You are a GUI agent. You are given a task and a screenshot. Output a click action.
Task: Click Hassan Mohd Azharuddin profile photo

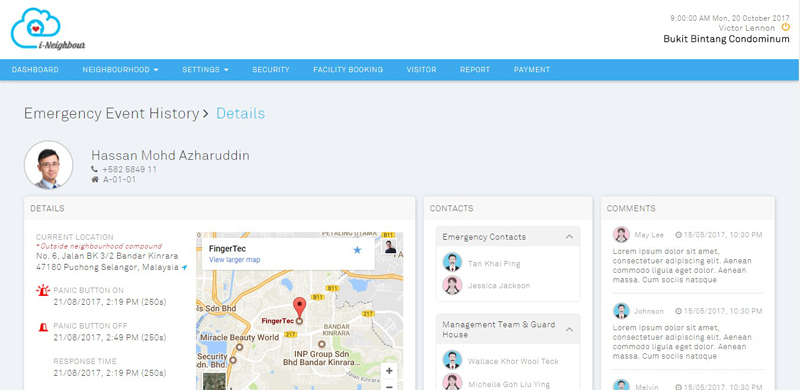(x=48, y=165)
